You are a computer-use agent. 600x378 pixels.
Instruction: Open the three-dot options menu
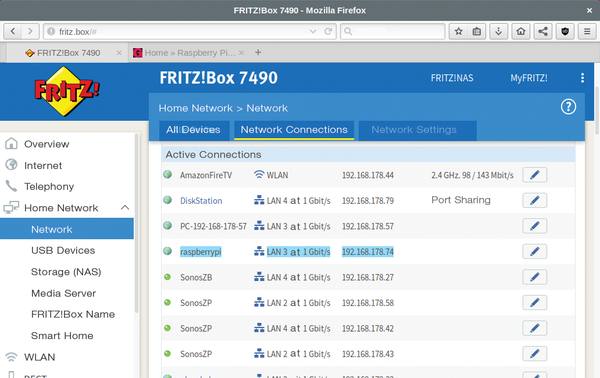582,78
